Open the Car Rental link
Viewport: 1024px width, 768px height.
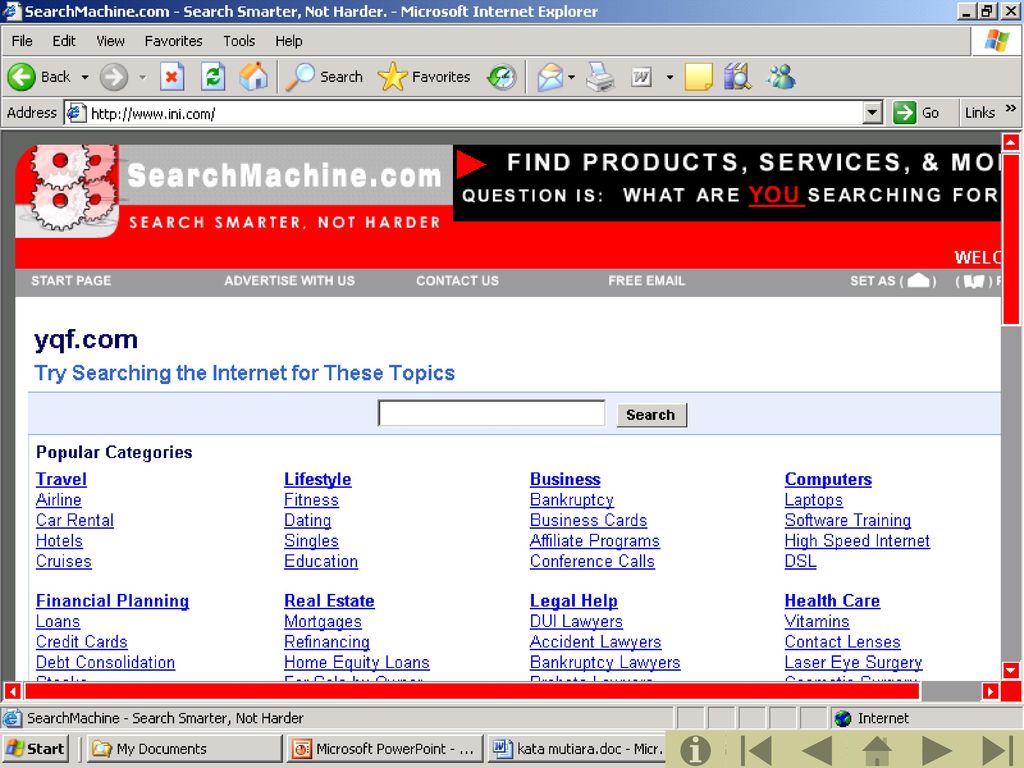click(74, 520)
